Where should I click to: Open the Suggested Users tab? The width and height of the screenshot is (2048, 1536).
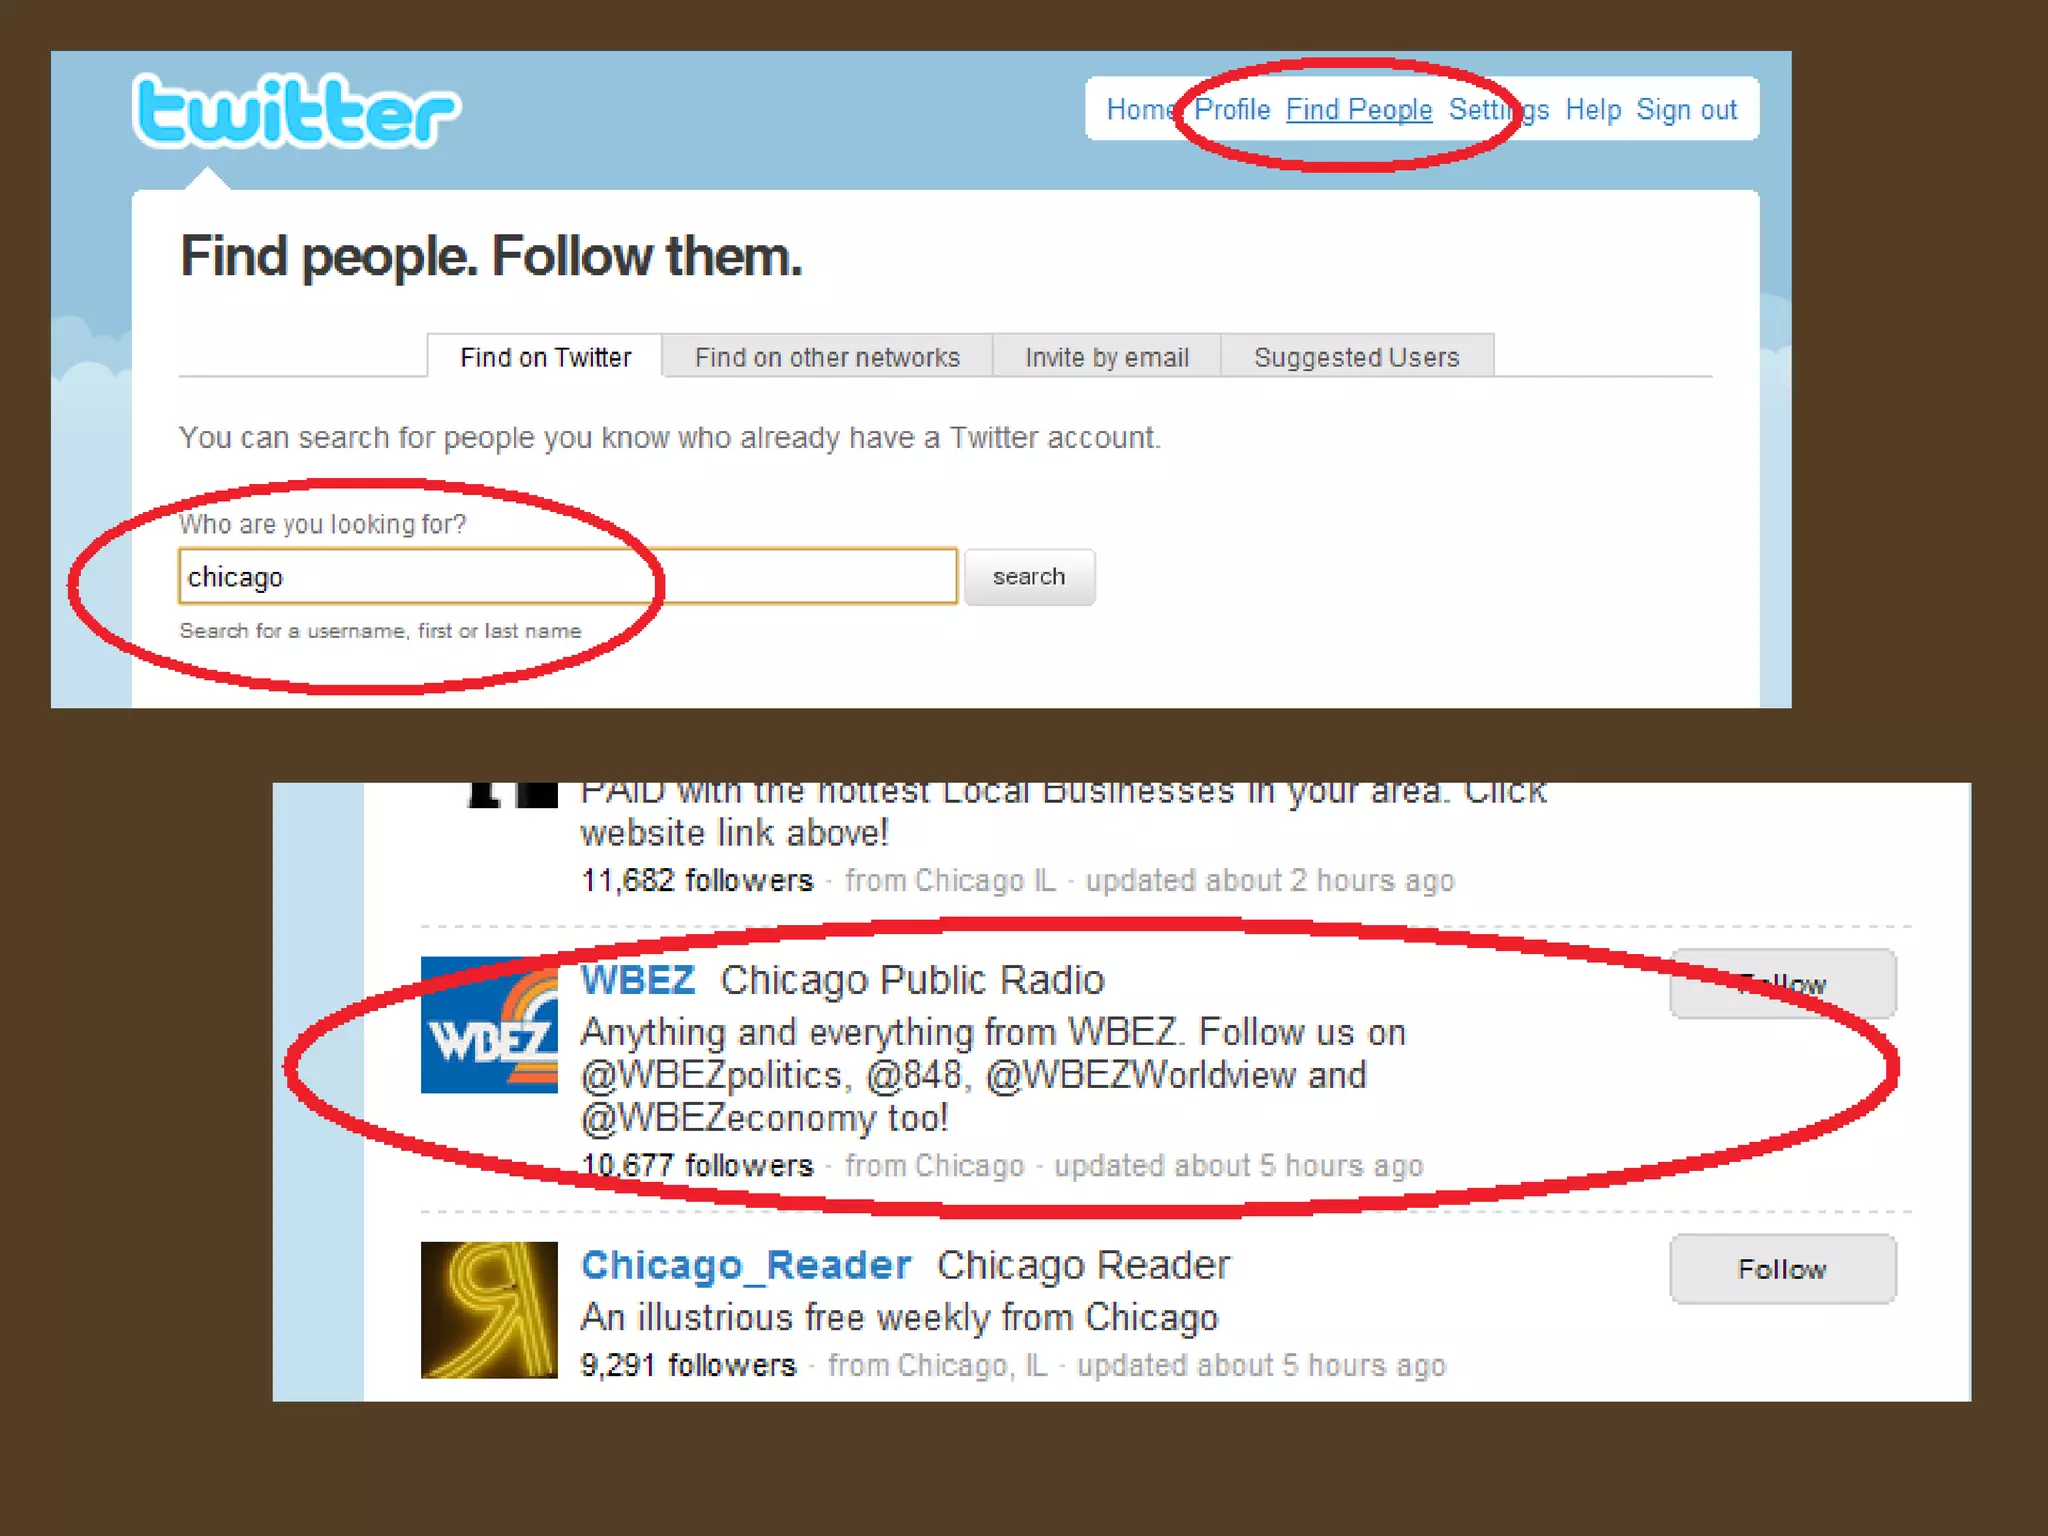1357,356
